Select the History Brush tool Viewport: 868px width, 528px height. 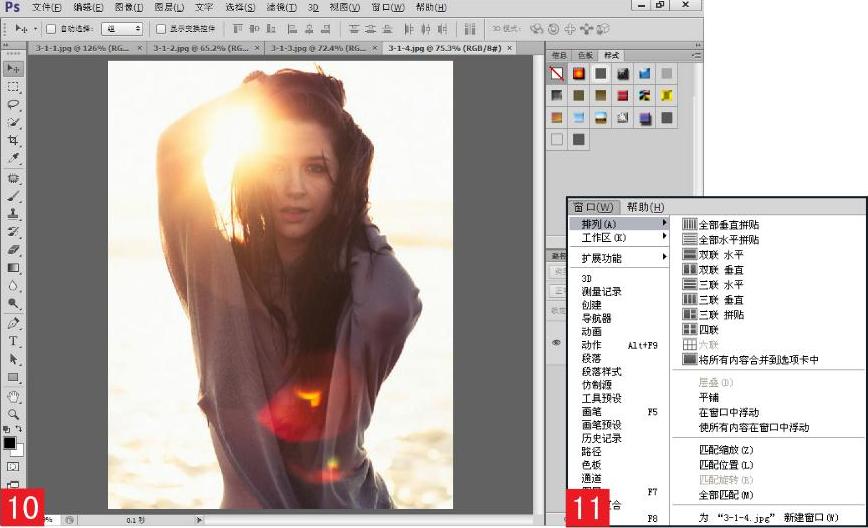tap(13, 231)
